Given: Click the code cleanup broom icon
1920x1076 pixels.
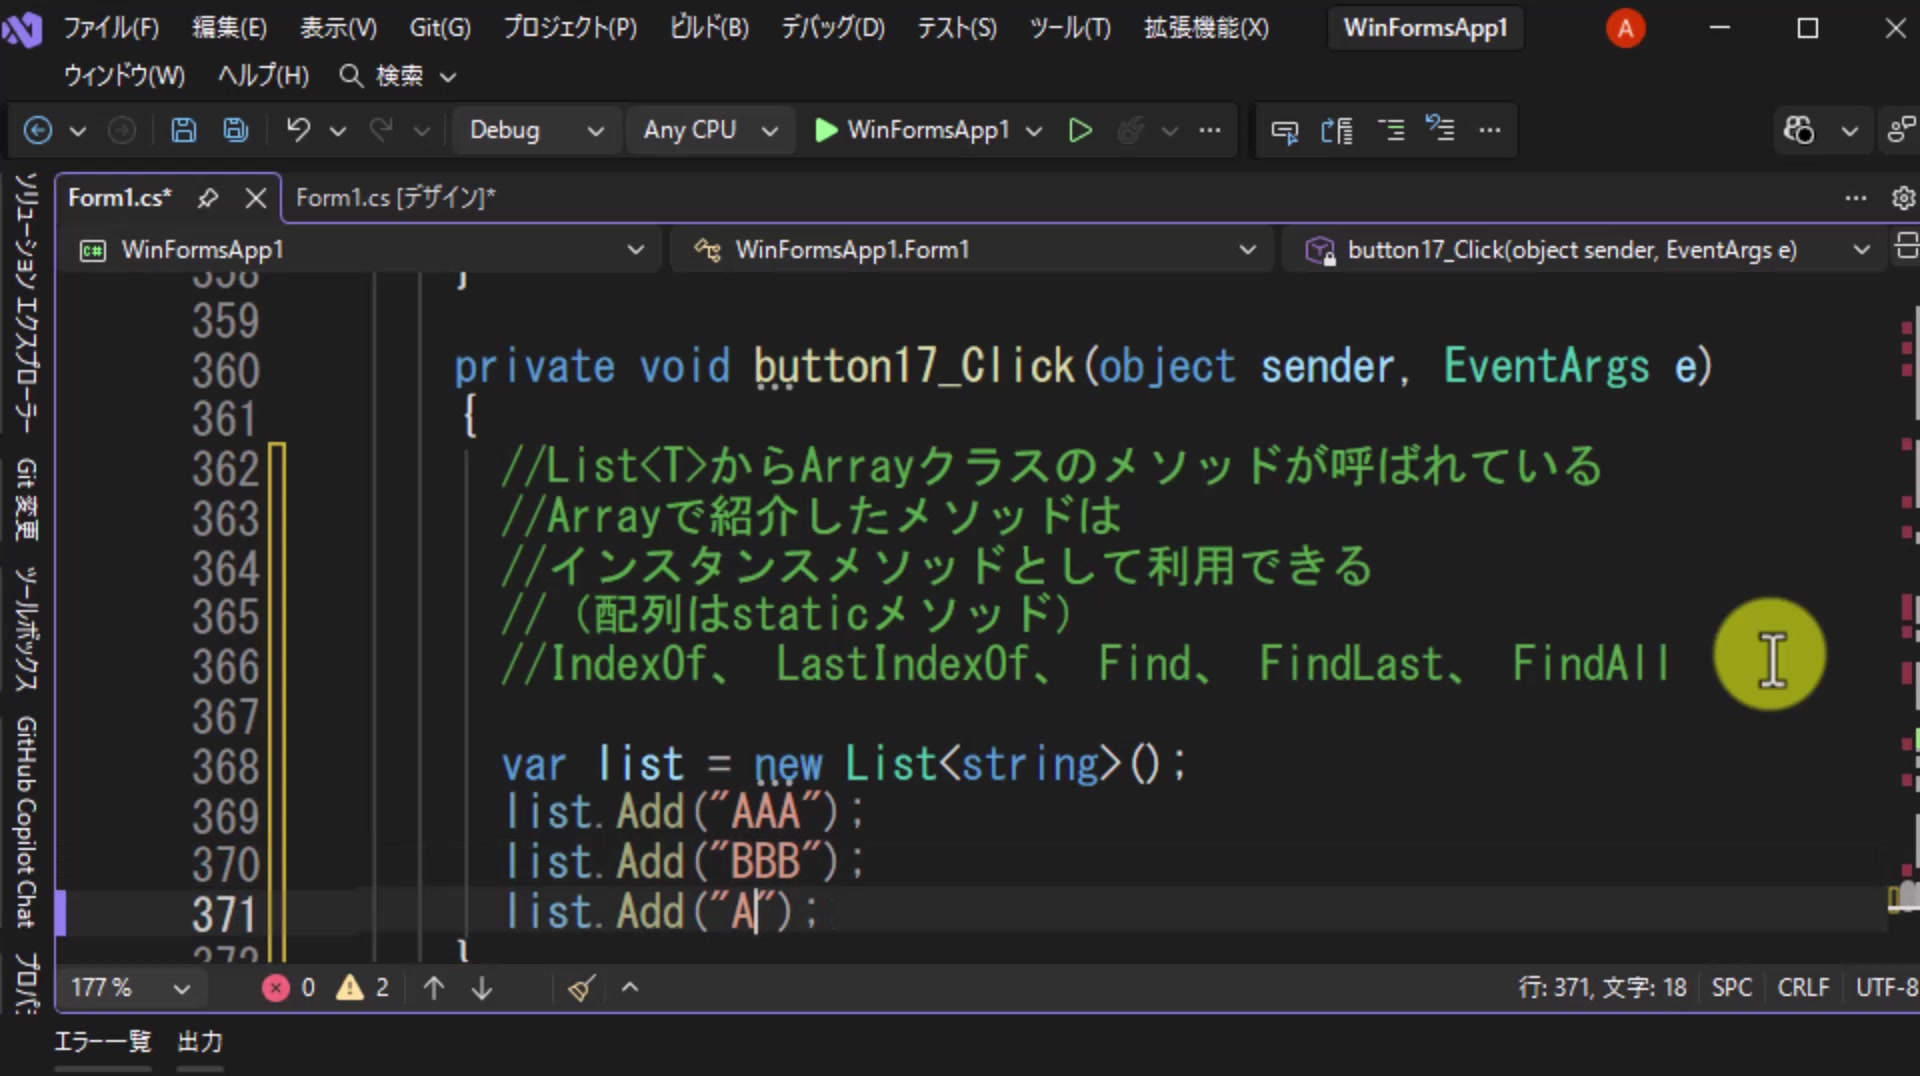Looking at the screenshot, I should tap(582, 988).
